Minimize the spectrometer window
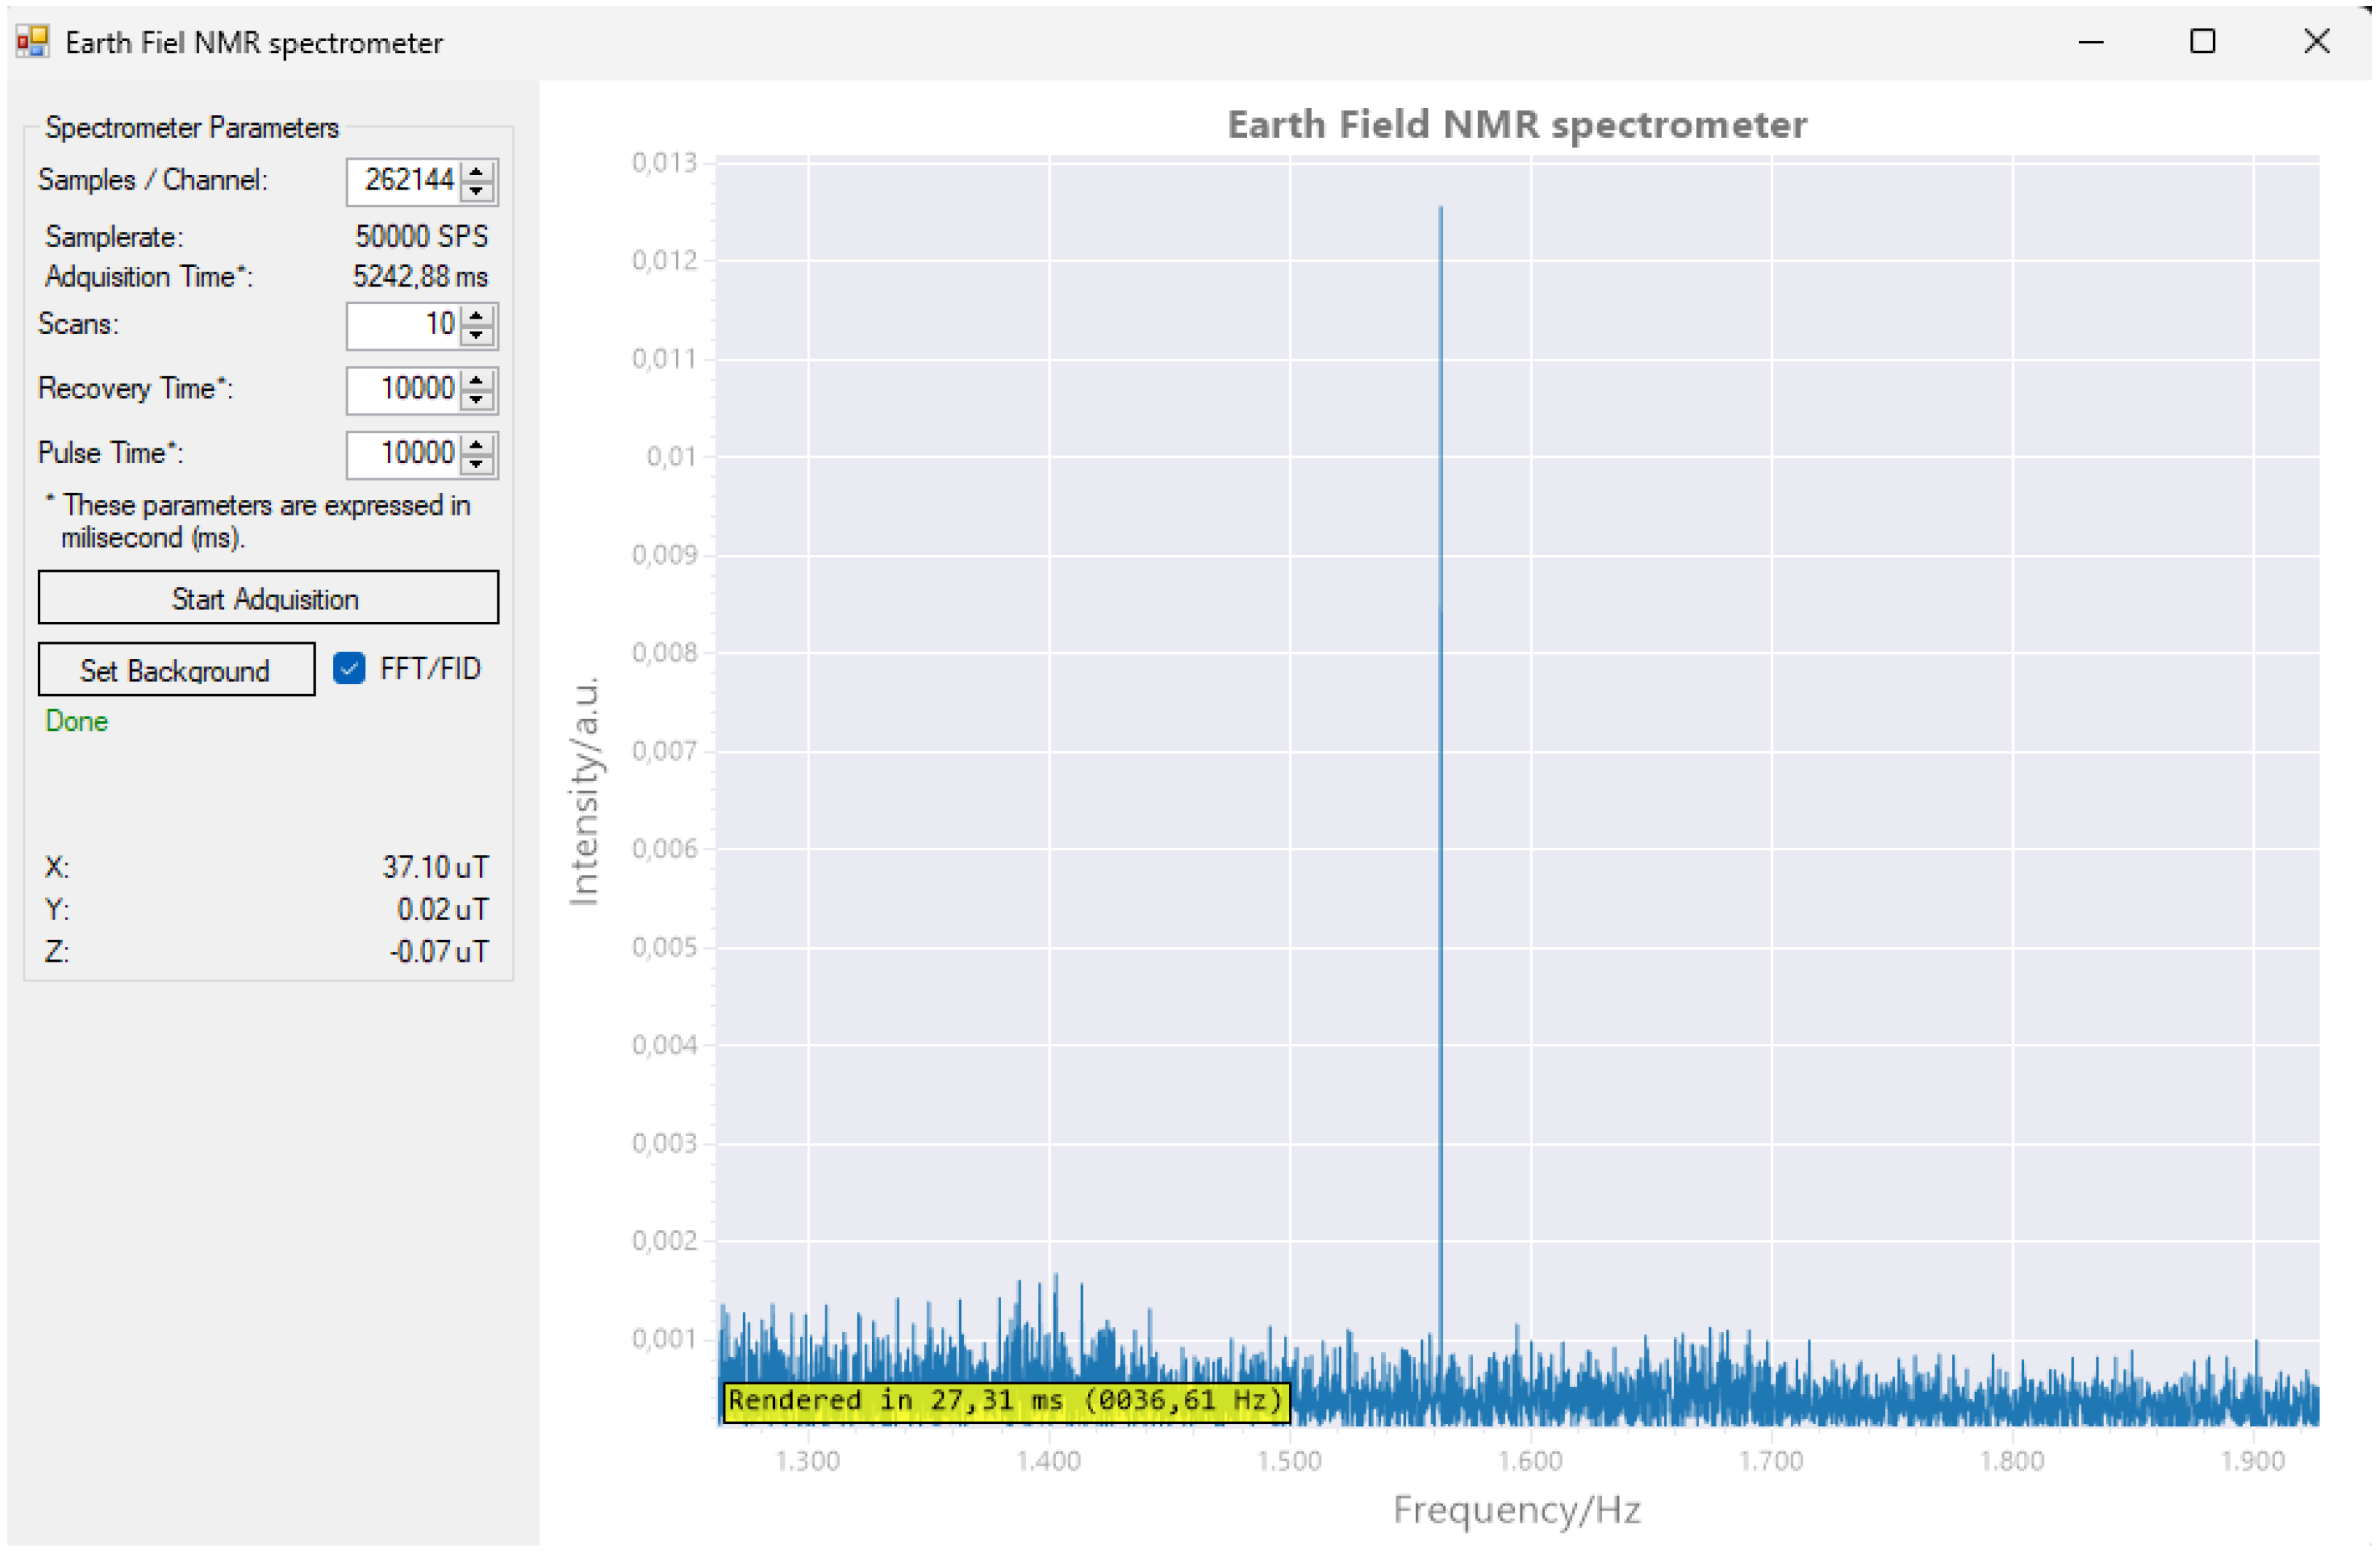 click(2091, 42)
